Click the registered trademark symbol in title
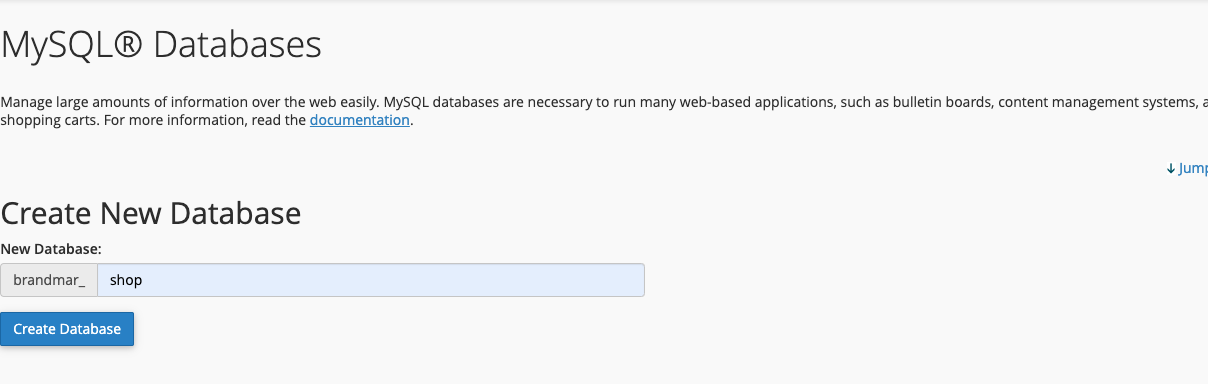Viewport: 1208px width, 384px height. click(x=128, y=45)
